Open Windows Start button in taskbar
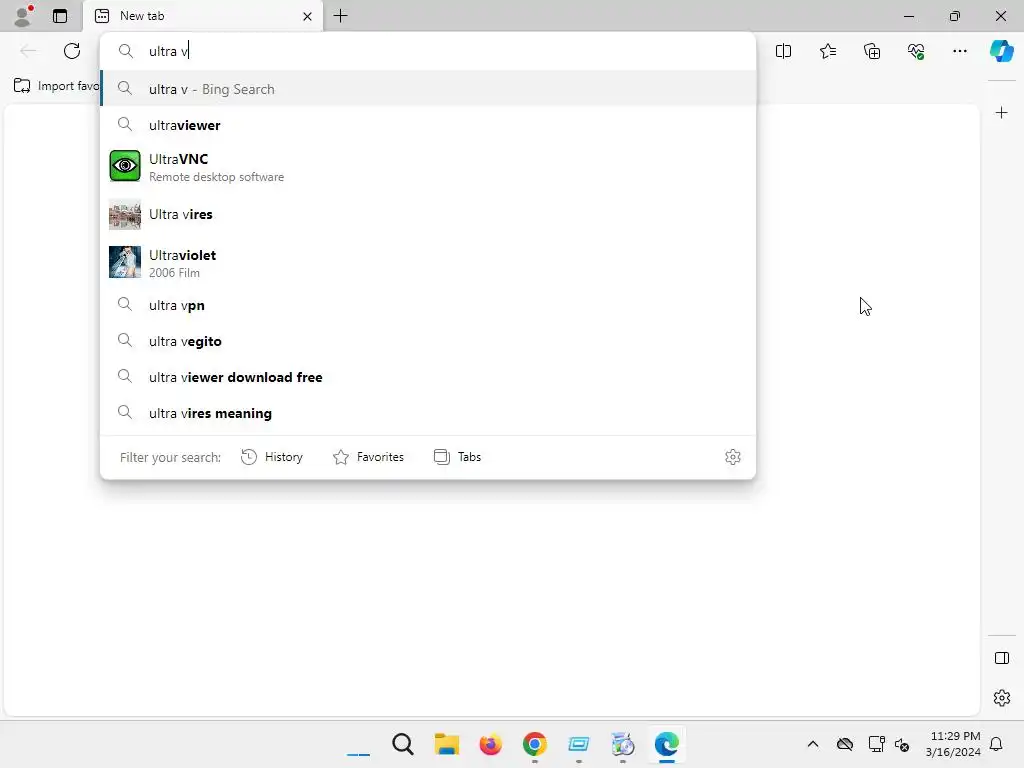 (358, 744)
